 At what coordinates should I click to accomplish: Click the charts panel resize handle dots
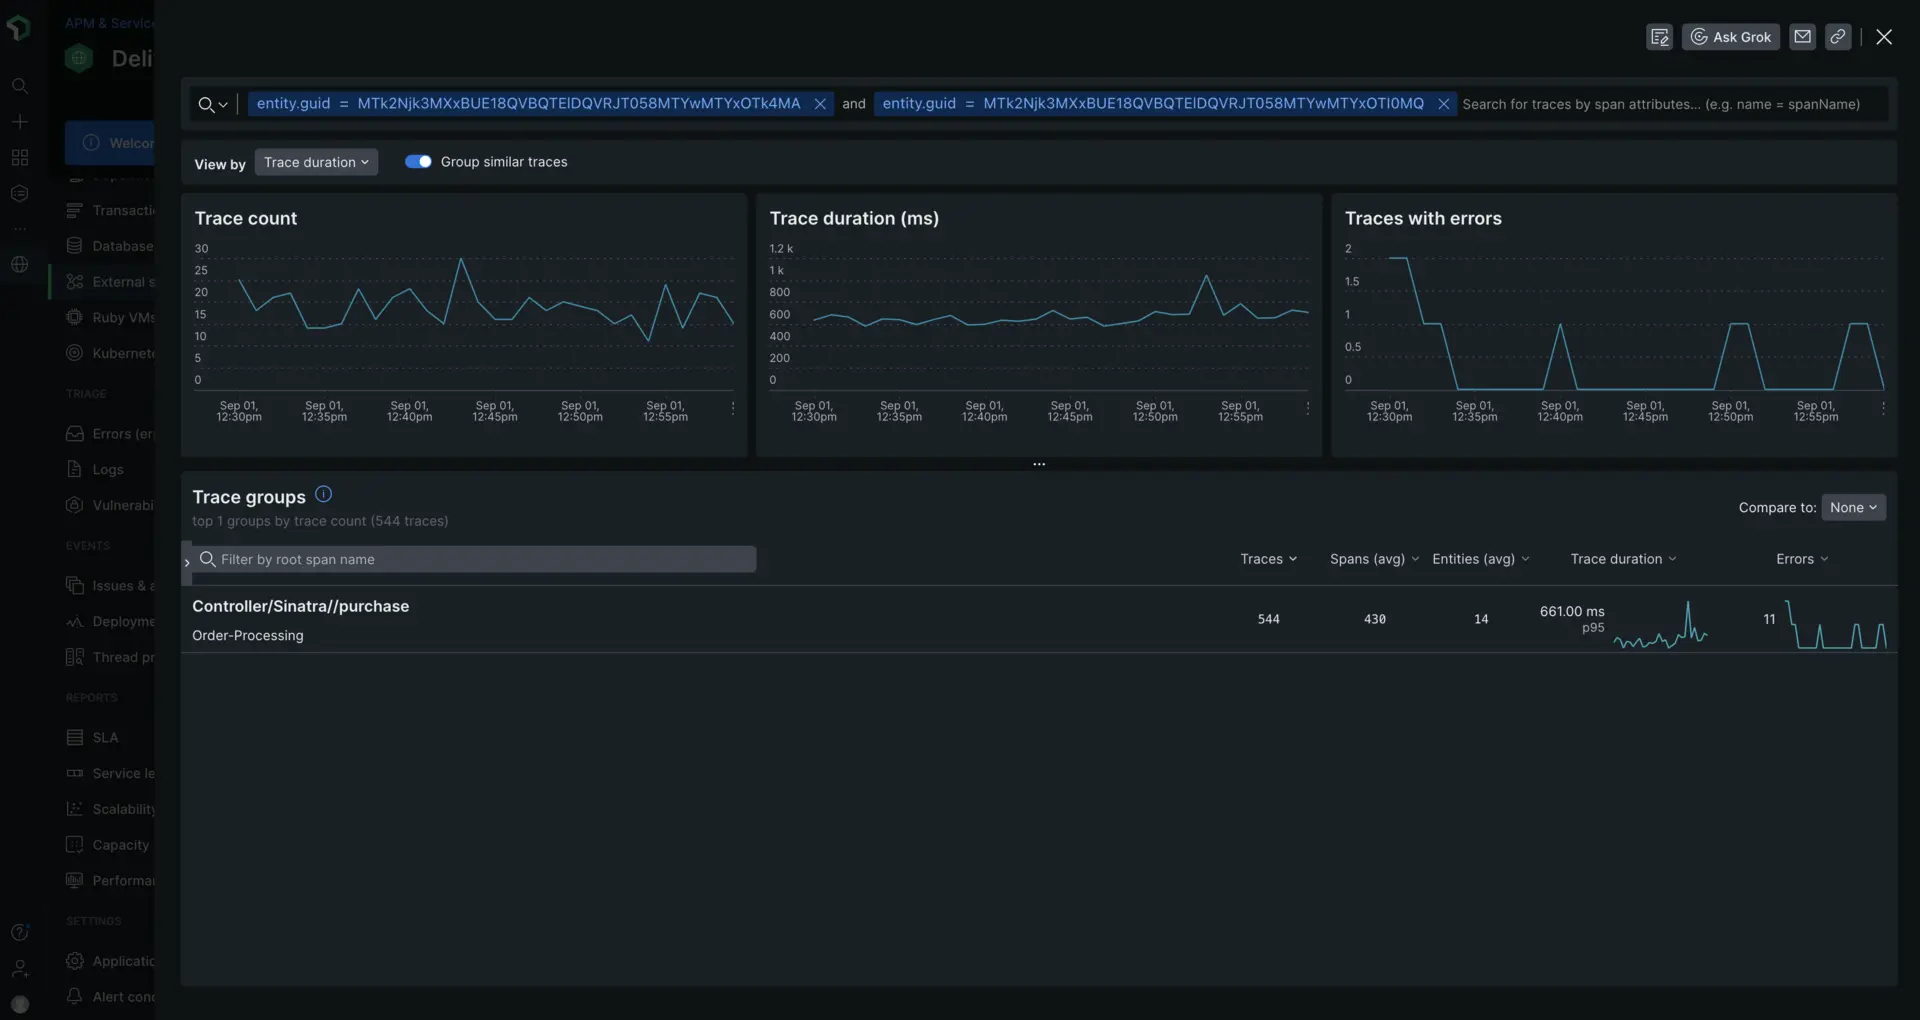tap(1039, 464)
